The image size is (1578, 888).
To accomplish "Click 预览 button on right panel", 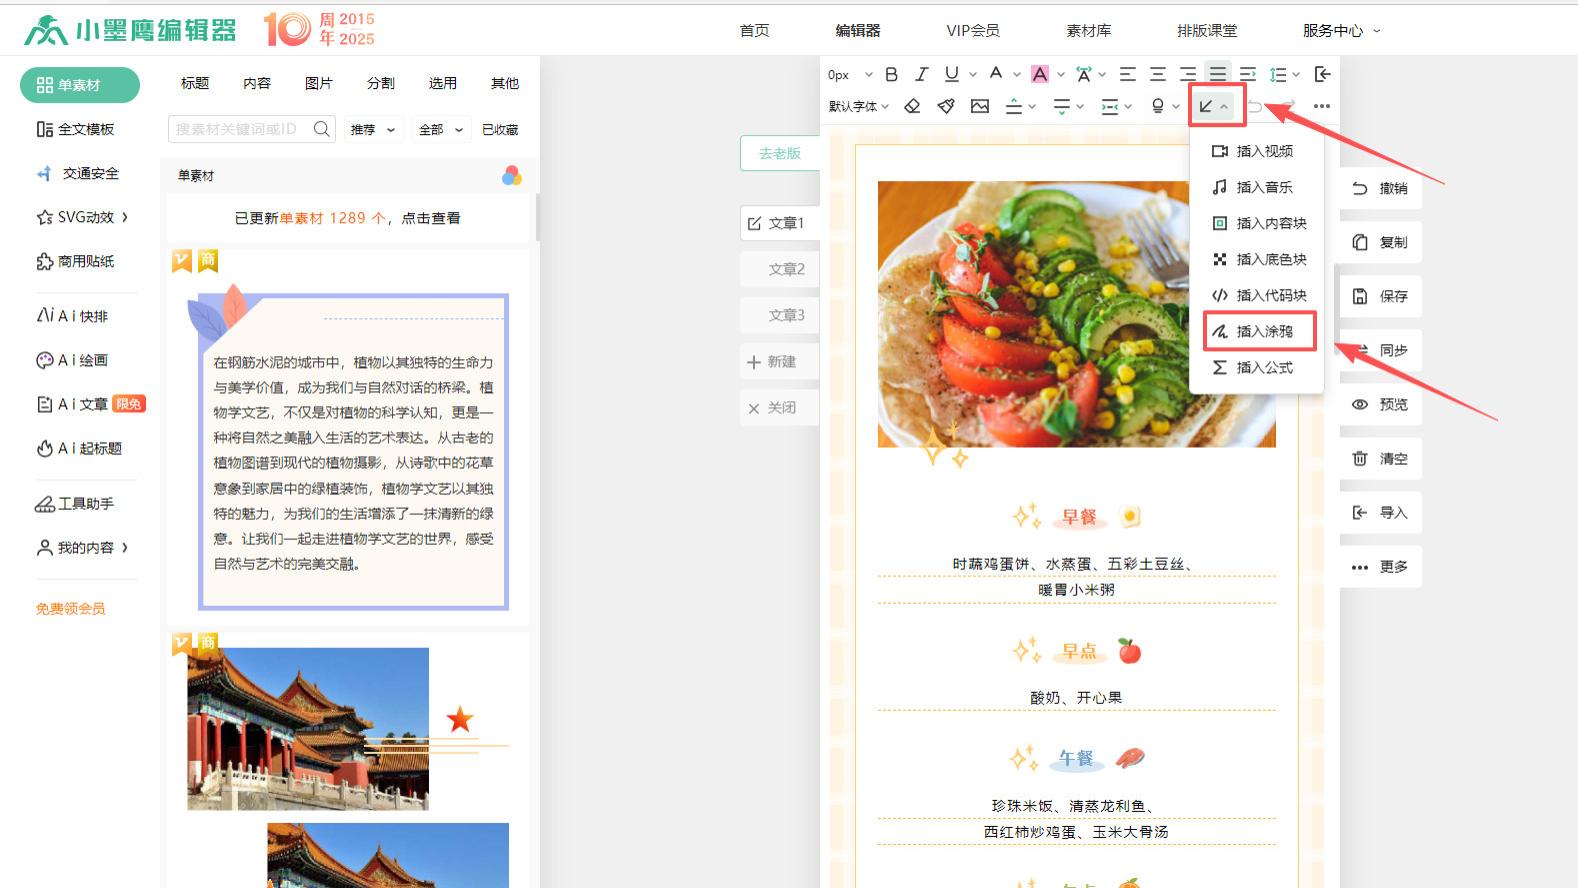I will click(1380, 404).
